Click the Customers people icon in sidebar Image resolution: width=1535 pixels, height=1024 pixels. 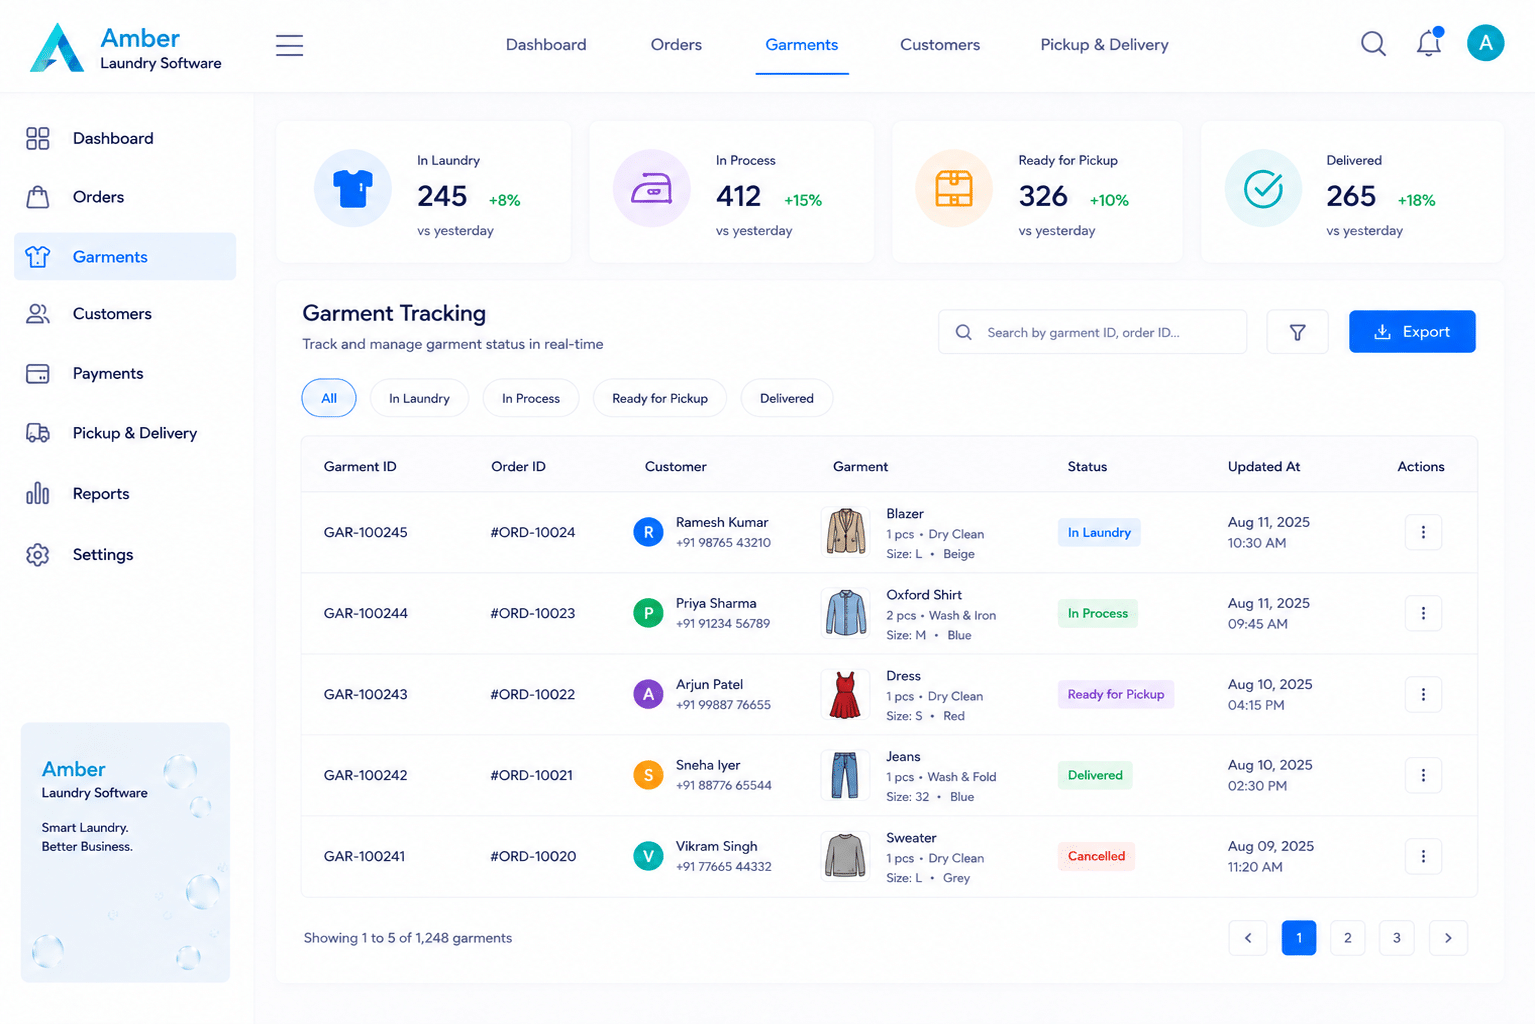(x=38, y=314)
